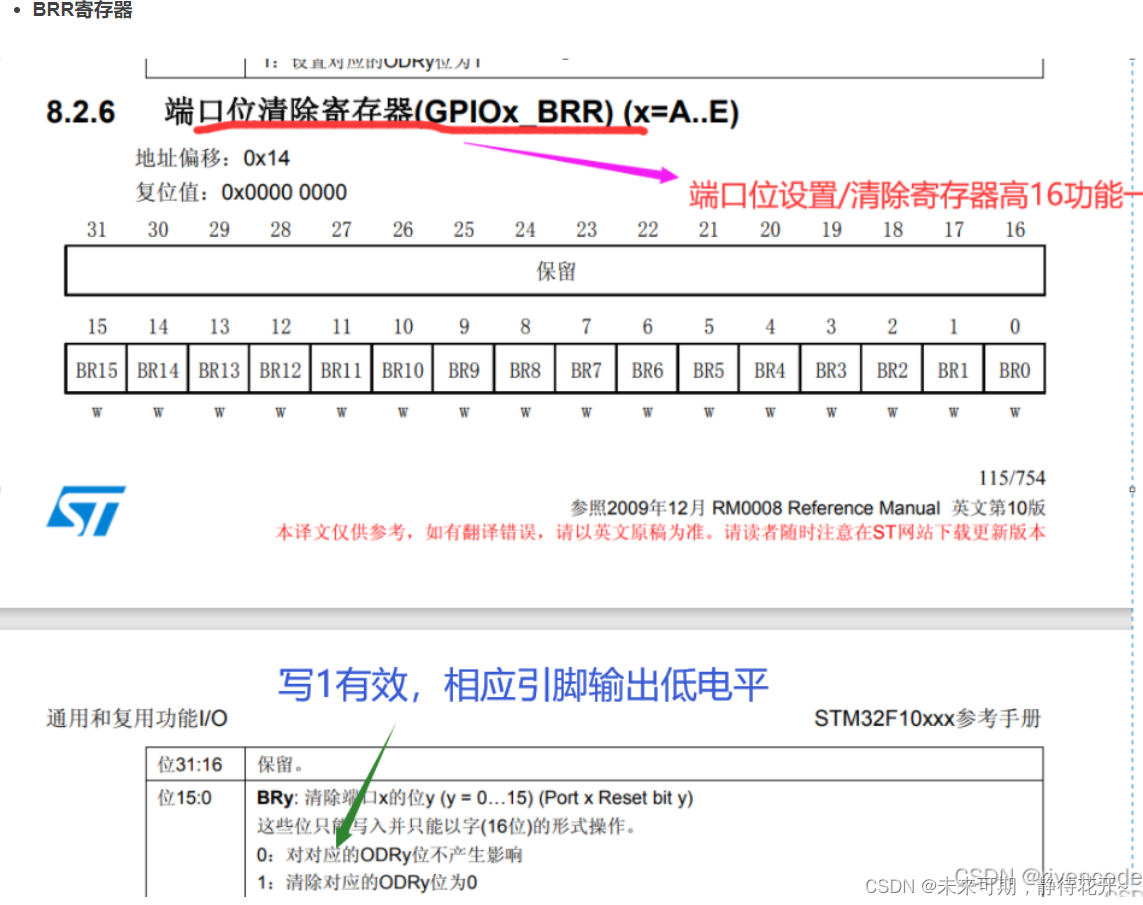Click the w access label under BR0
Image resolution: width=1143 pixels, height=905 pixels.
(1015, 412)
